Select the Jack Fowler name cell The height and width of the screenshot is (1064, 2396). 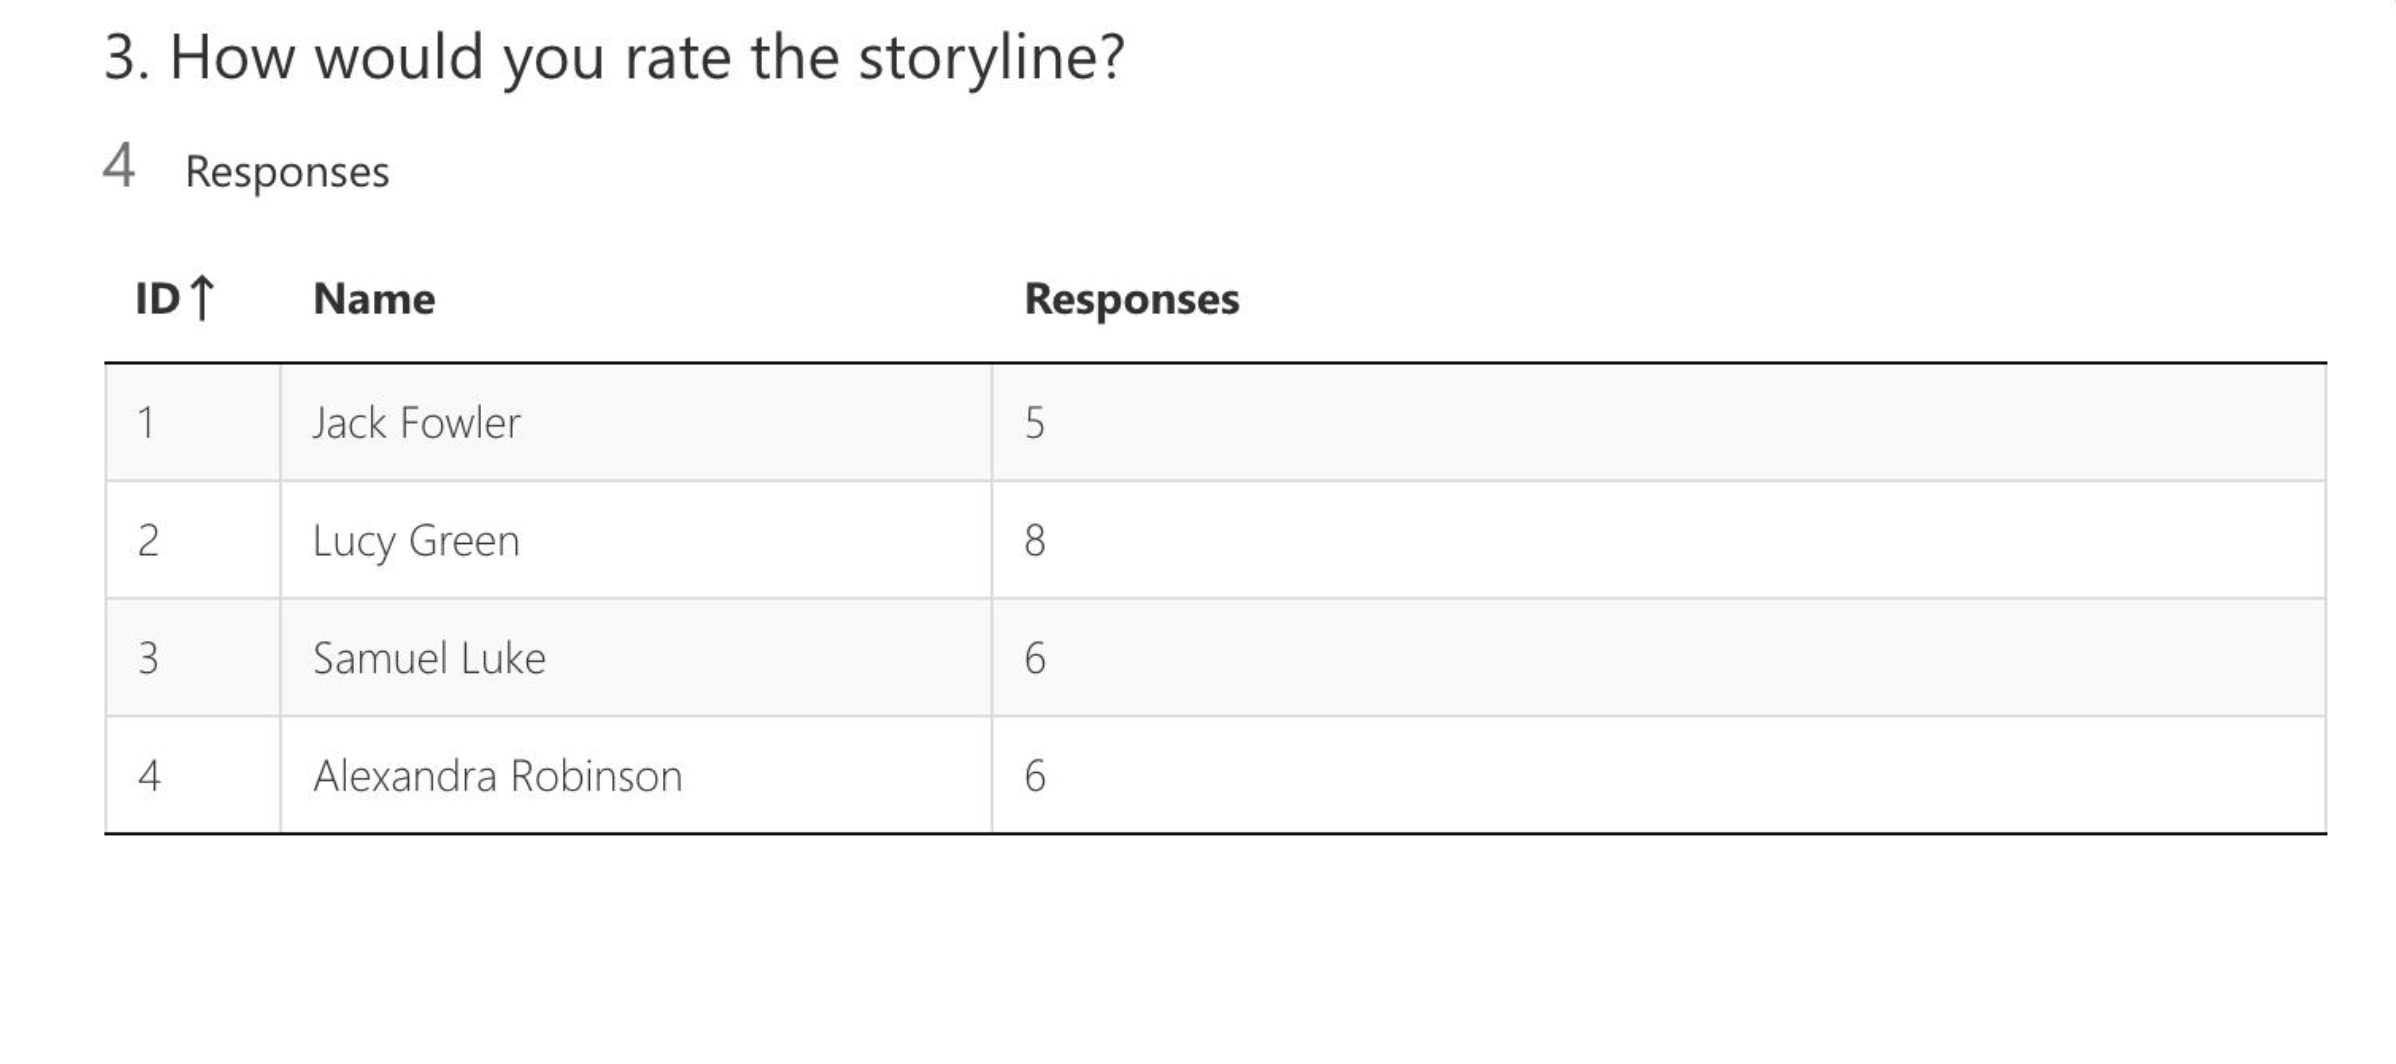(416, 423)
